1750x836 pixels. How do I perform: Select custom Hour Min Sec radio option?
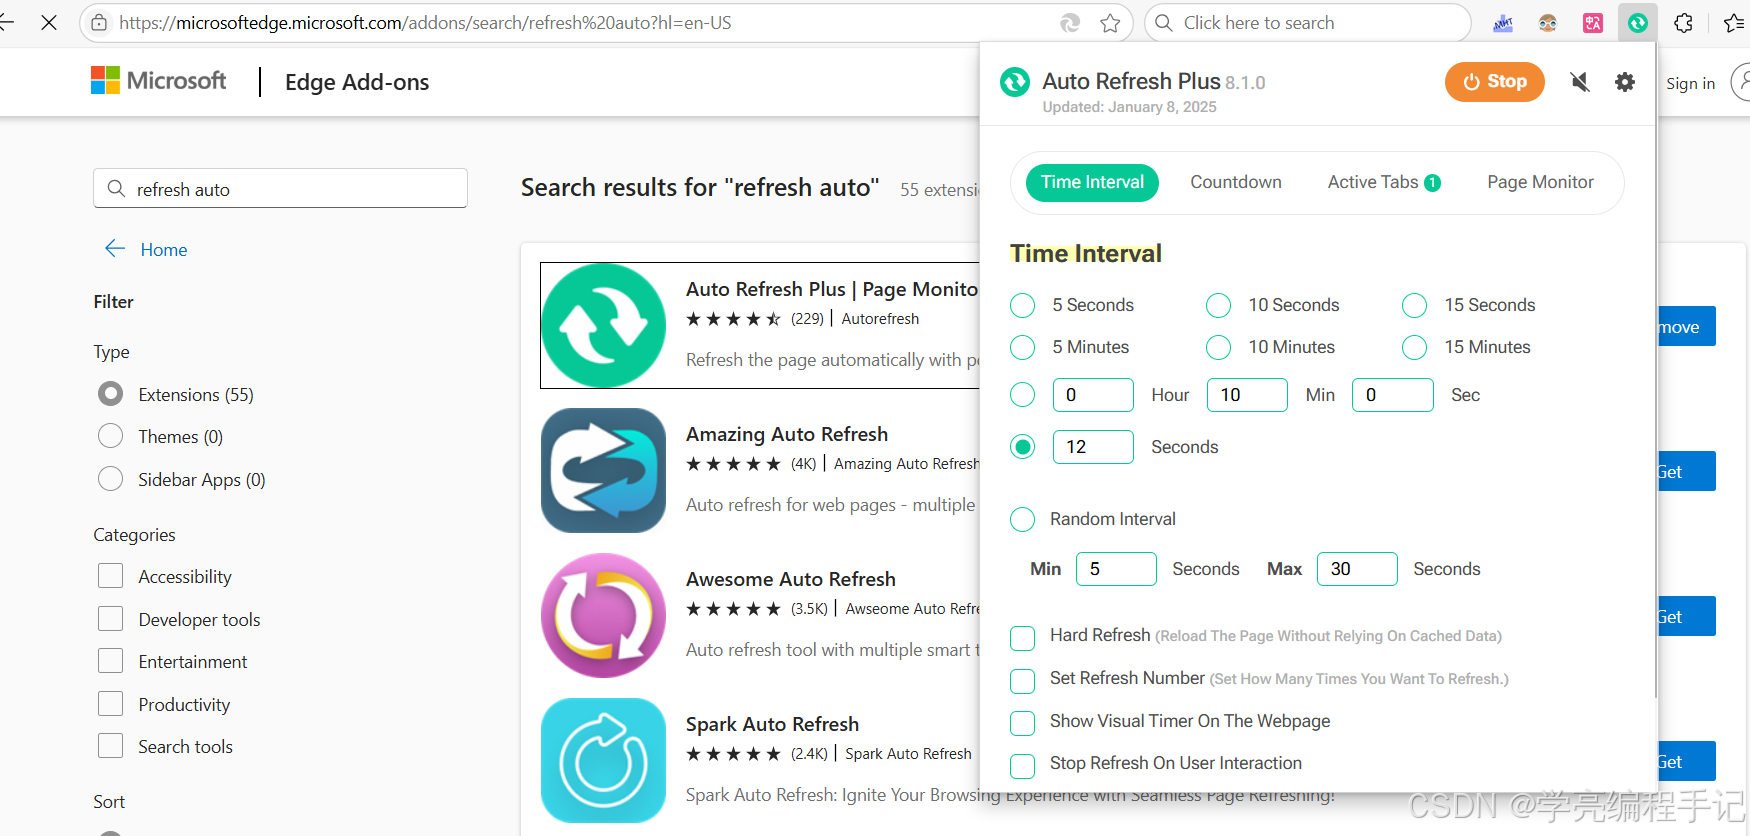click(1022, 395)
